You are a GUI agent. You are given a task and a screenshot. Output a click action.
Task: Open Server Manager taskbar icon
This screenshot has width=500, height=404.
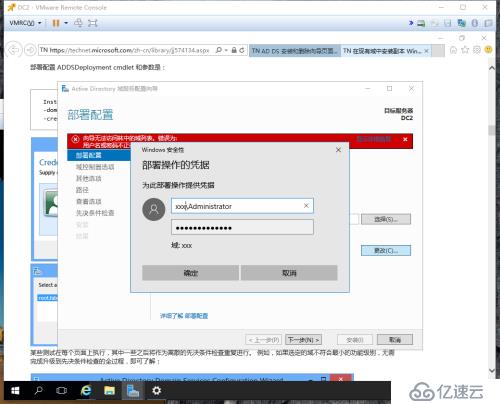pos(133,391)
